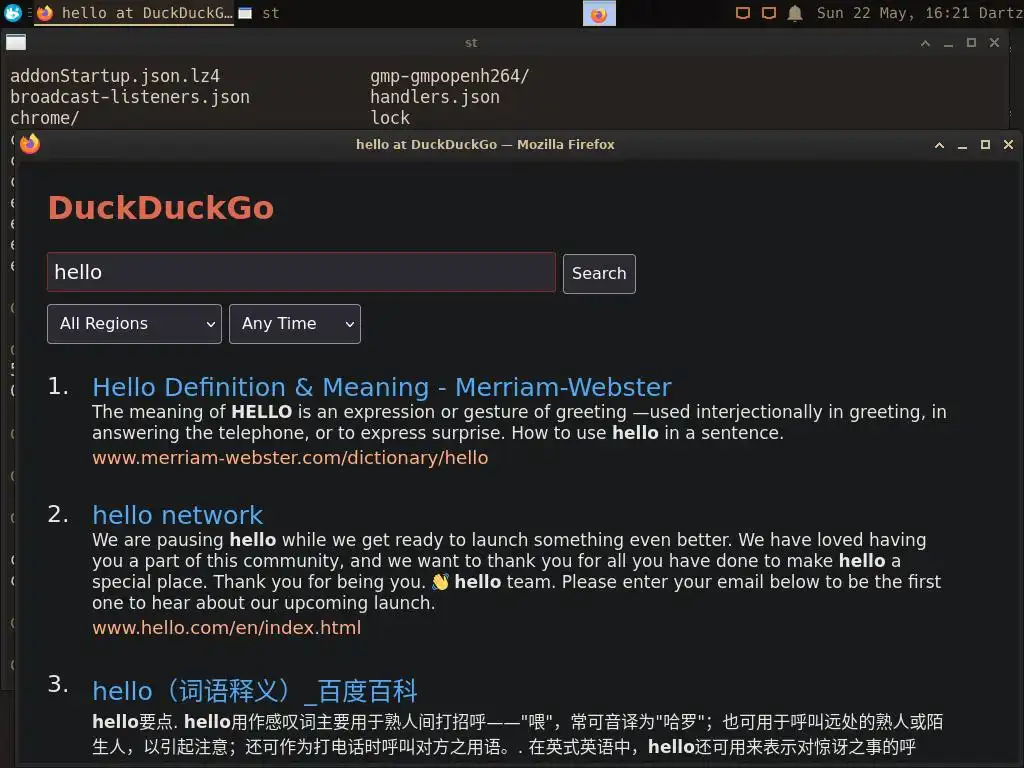Image resolution: width=1024 pixels, height=768 pixels.
Task: Click 'chrome/' in the st terminal
Action: (x=44, y=118)
